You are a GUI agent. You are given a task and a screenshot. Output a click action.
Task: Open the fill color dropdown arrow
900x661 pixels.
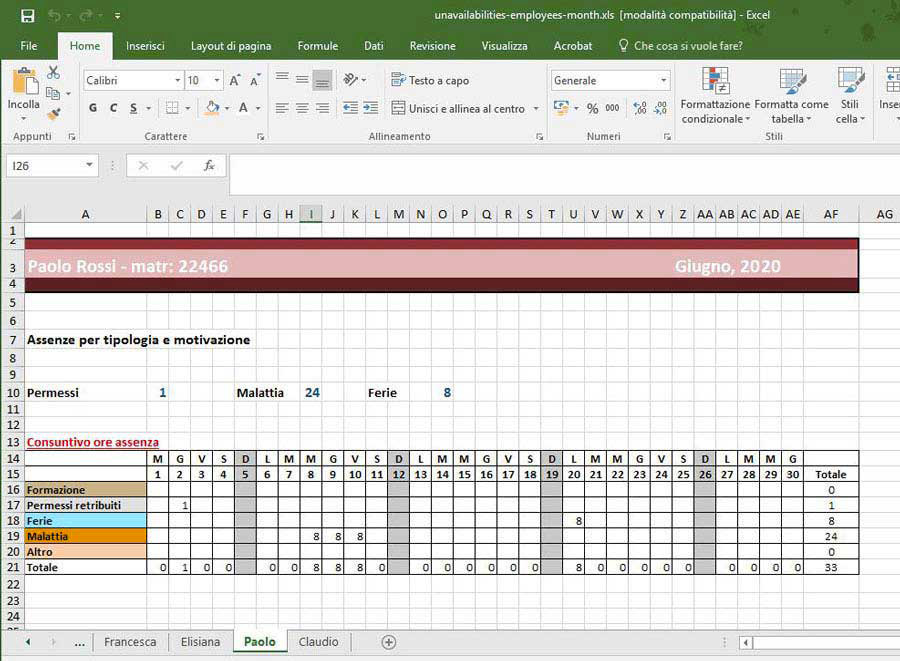click(x=227, y=108)
